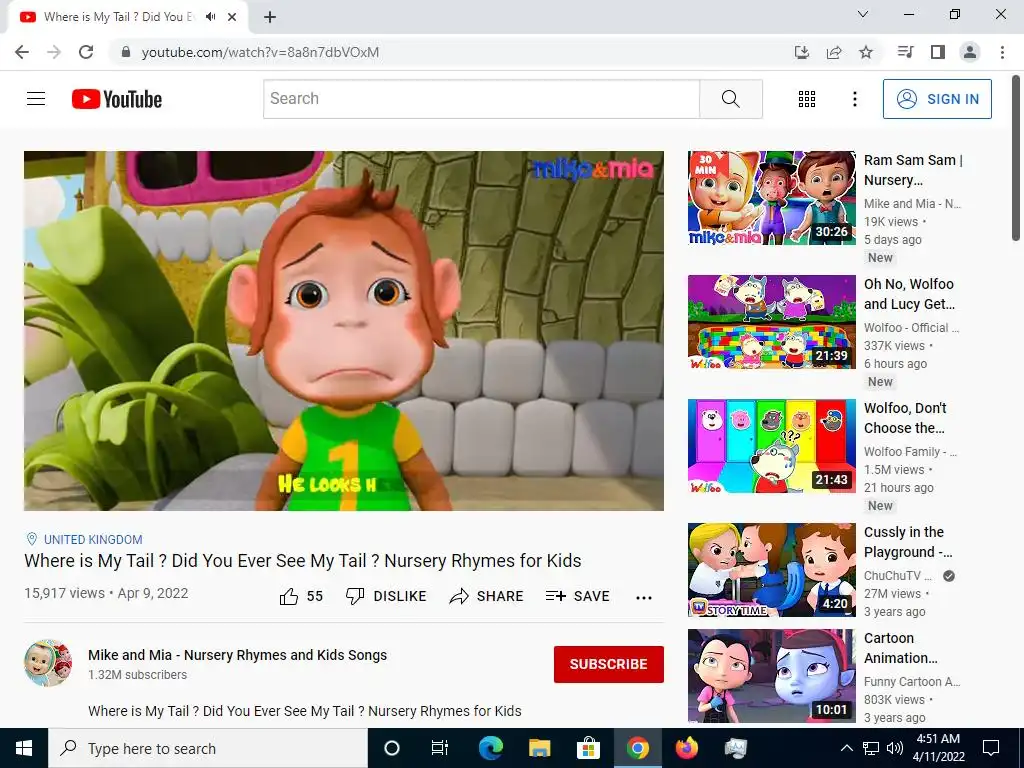This screenshot has width=1024, height=768.
Task: Open Oh No, Wolfoo and Lucy thumbnail
Action: coord(771,322)
